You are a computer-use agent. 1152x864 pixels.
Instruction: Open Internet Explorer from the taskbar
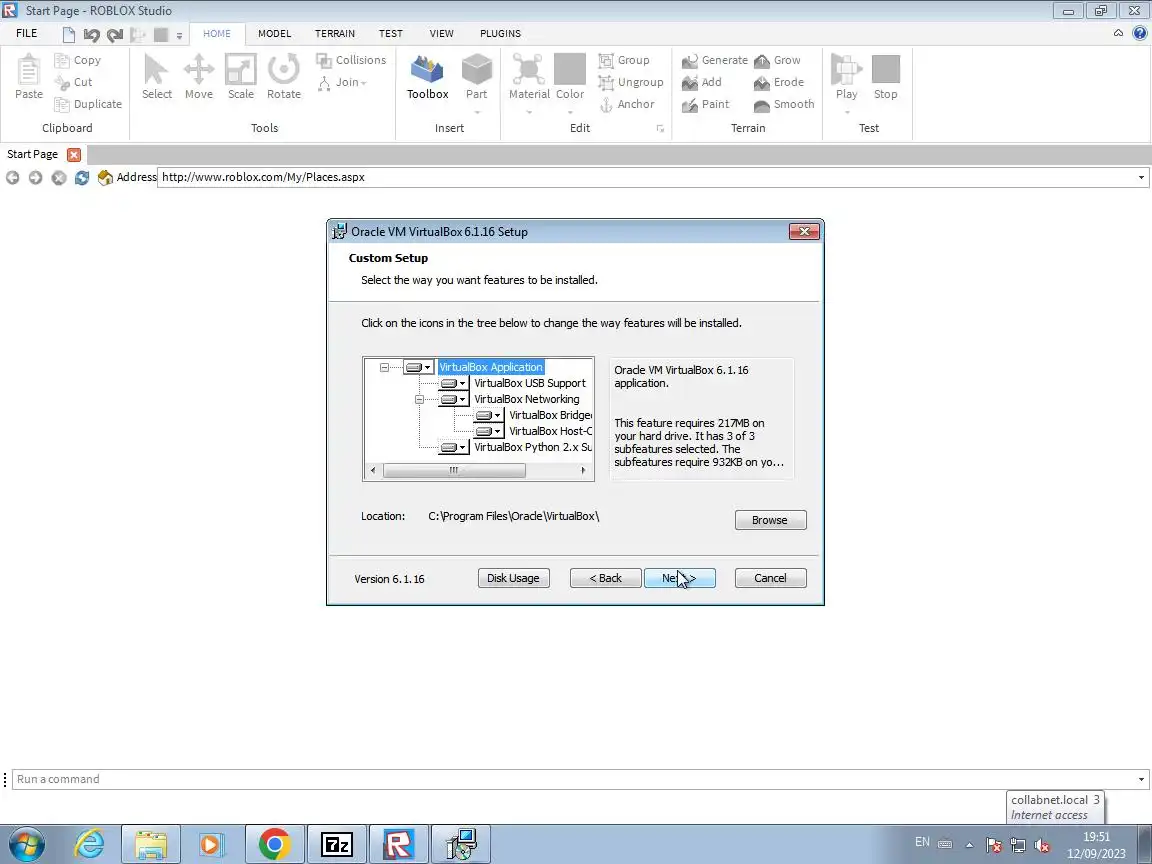[89, 844]
